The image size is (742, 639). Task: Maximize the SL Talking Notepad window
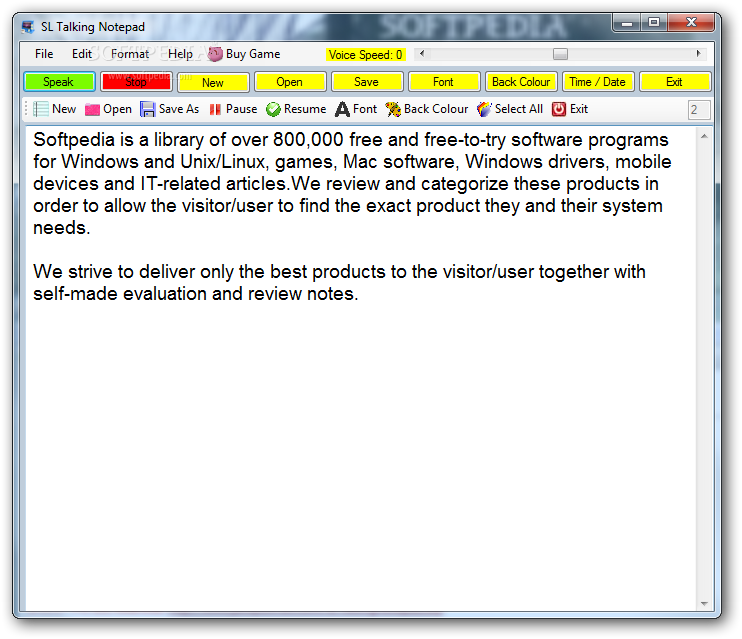(654, 22)
